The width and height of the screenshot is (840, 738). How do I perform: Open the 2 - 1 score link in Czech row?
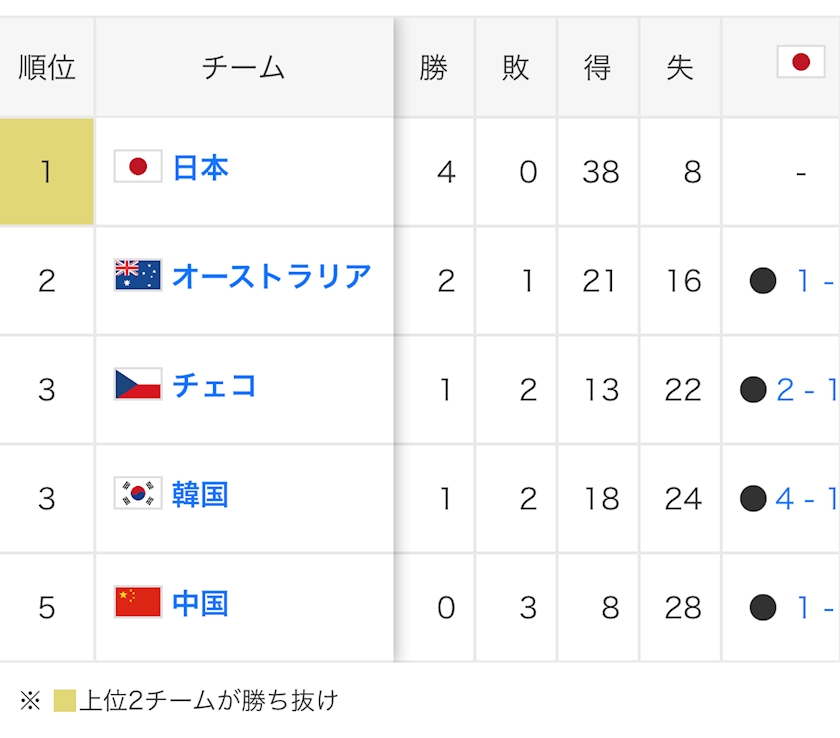[807, 390]
